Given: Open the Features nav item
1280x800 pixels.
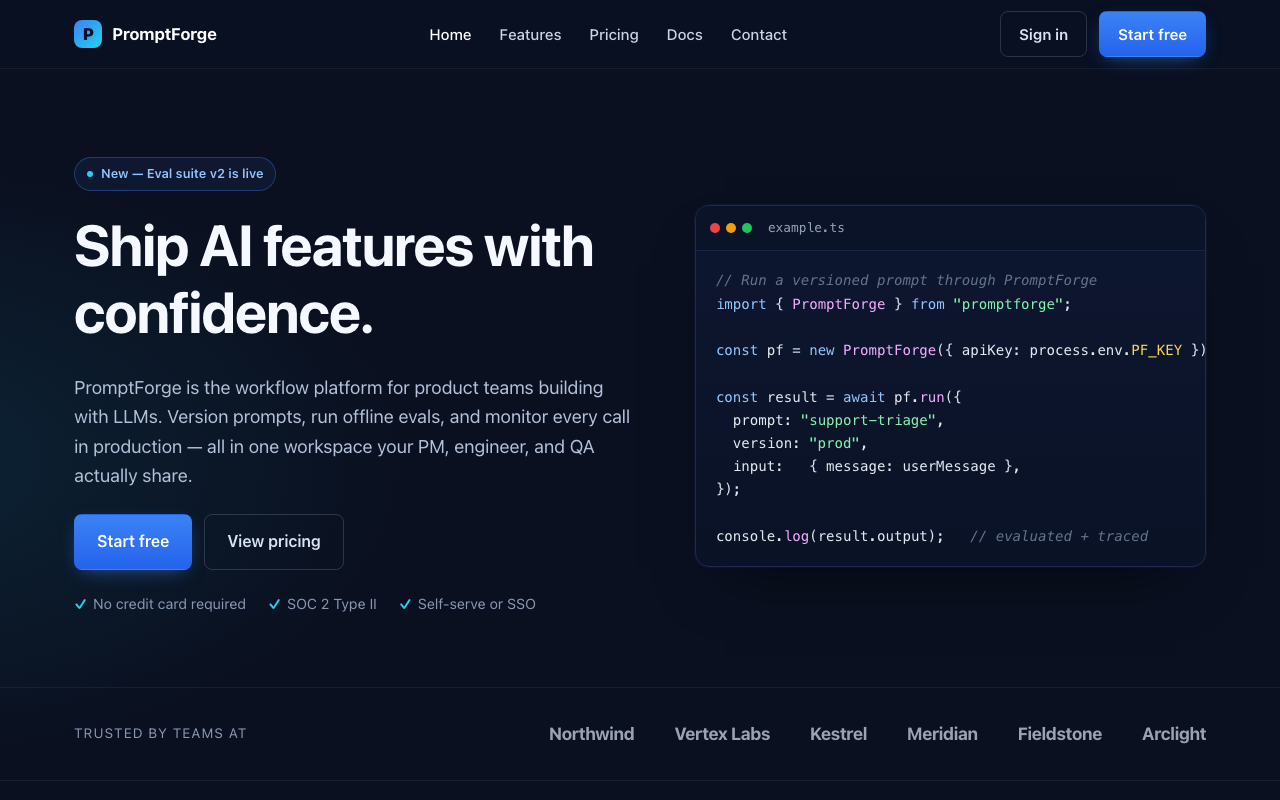Looking at the screenshot, I should tap(530, 35).
